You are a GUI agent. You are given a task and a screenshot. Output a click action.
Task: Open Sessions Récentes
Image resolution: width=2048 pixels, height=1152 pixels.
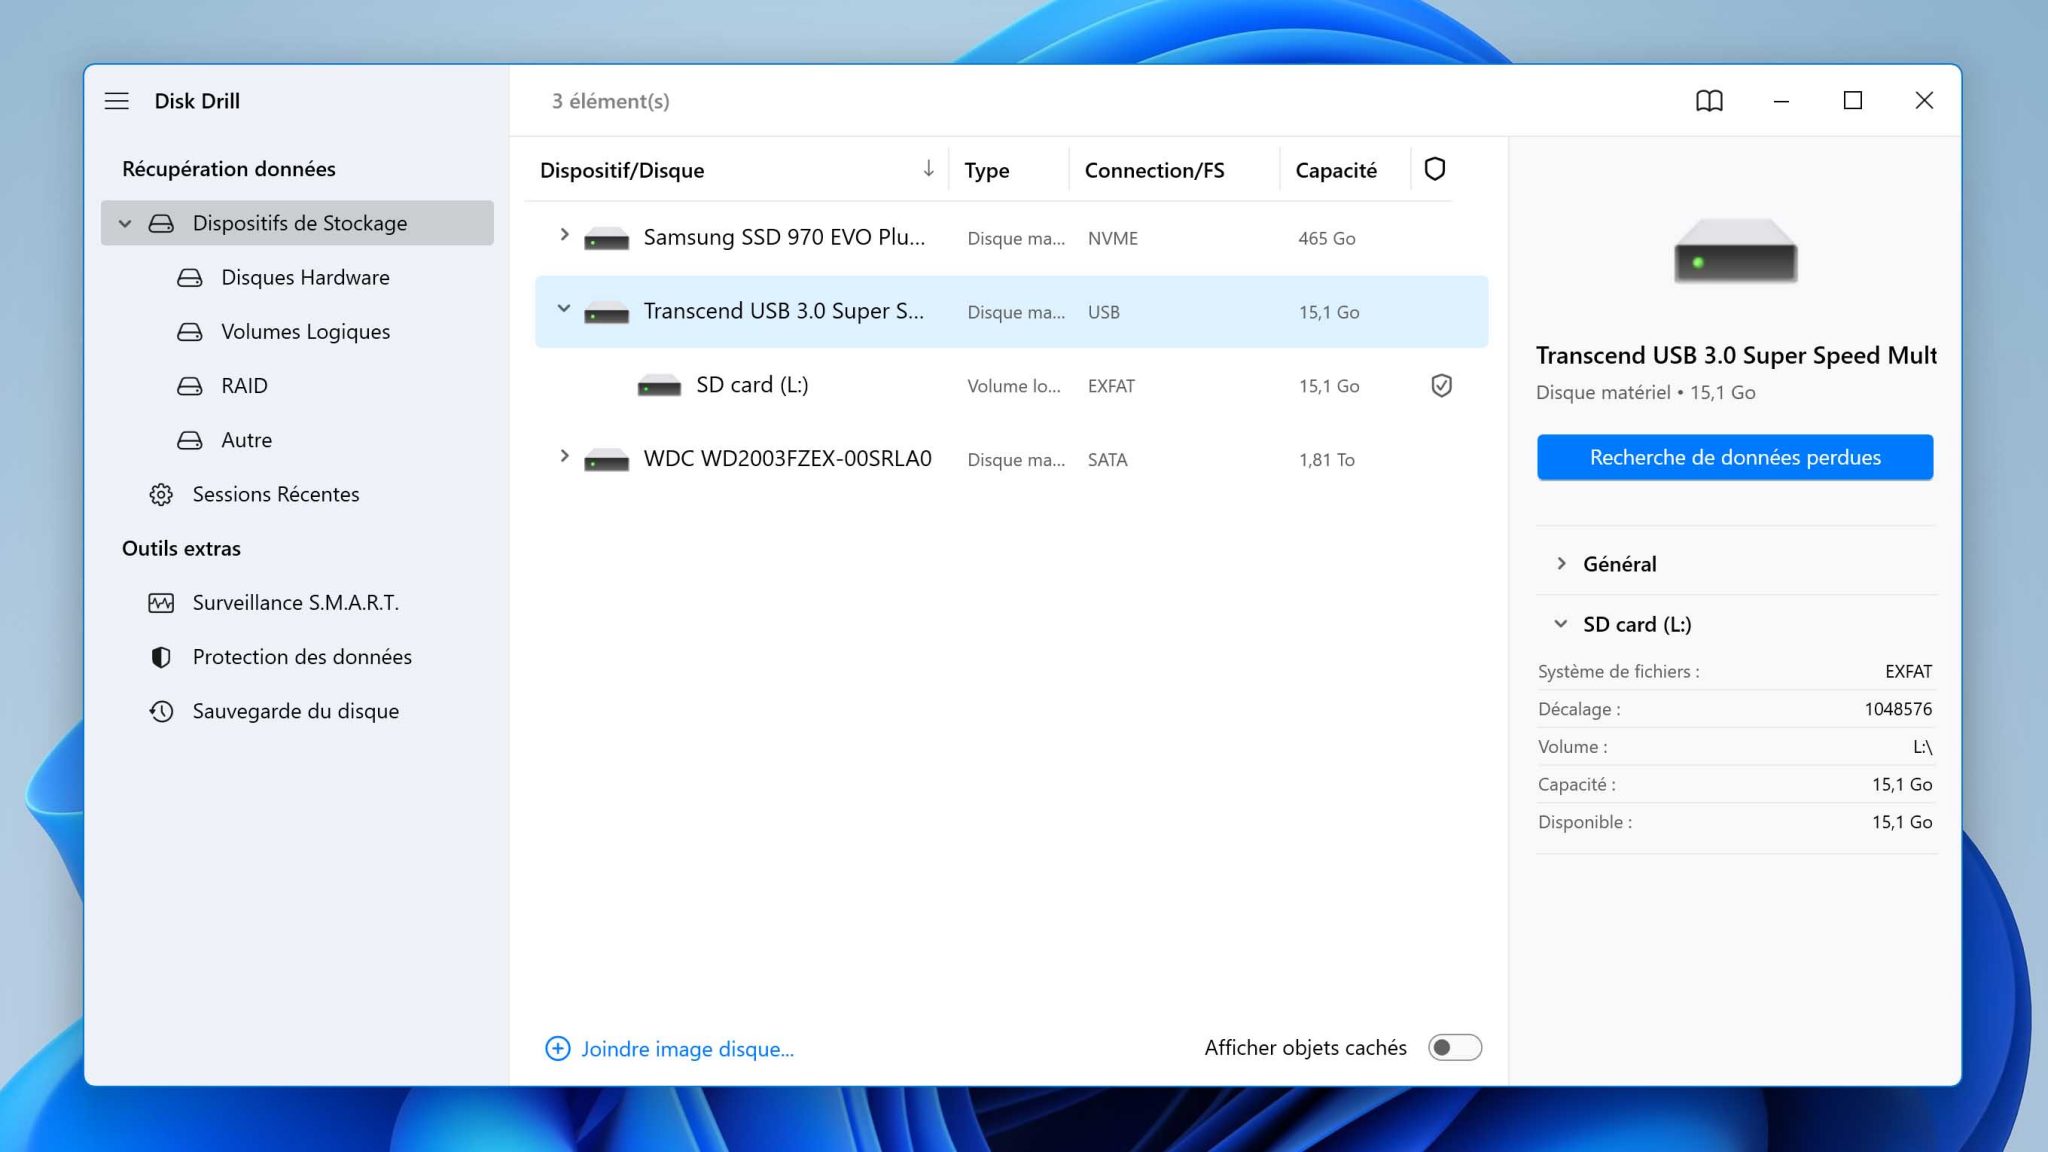point(275,494)
